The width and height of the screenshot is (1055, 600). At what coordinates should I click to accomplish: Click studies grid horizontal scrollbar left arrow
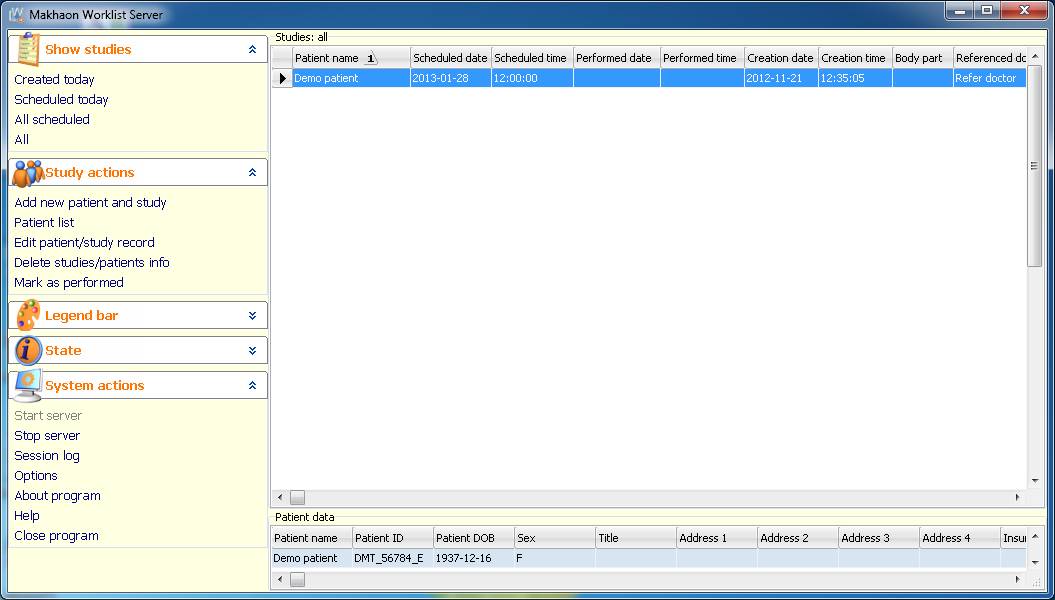[281, 498]
